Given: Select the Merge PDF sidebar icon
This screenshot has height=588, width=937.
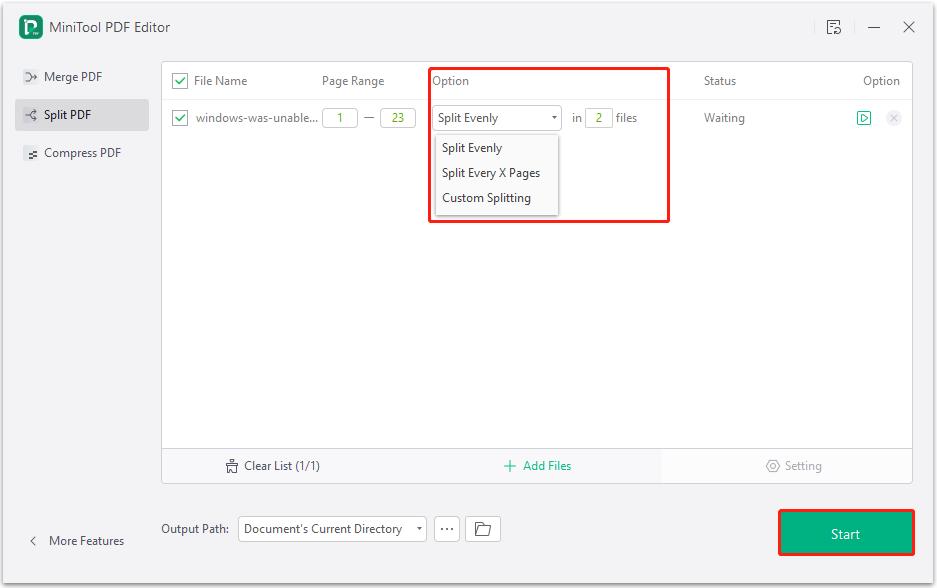Looking at the screenshot, I should coord(33,76).
